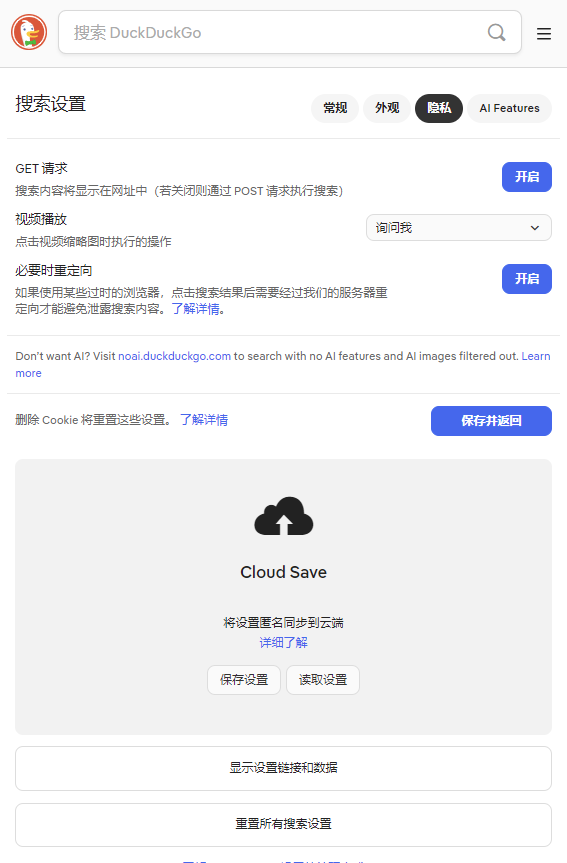Select the 隐私 tab
The width and height of the screenshot is (567, 863).
coord(439,108)
